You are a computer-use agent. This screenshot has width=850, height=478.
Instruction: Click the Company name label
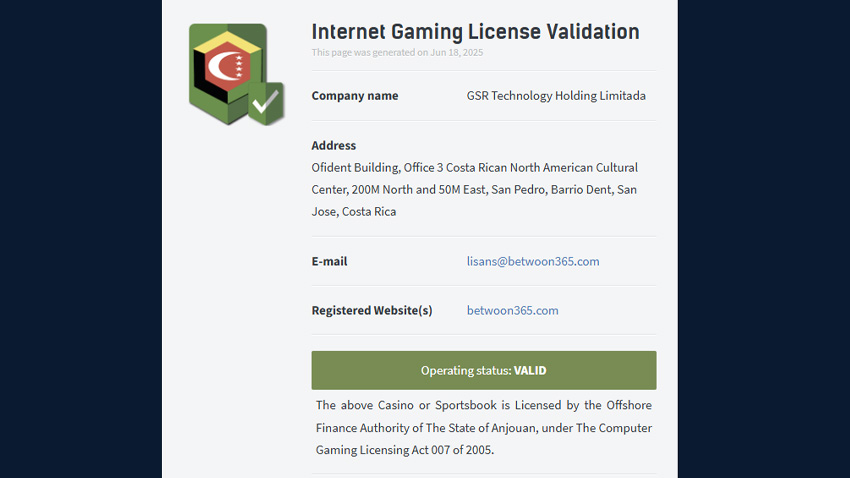pyautogui.click(x=355, y=96)
